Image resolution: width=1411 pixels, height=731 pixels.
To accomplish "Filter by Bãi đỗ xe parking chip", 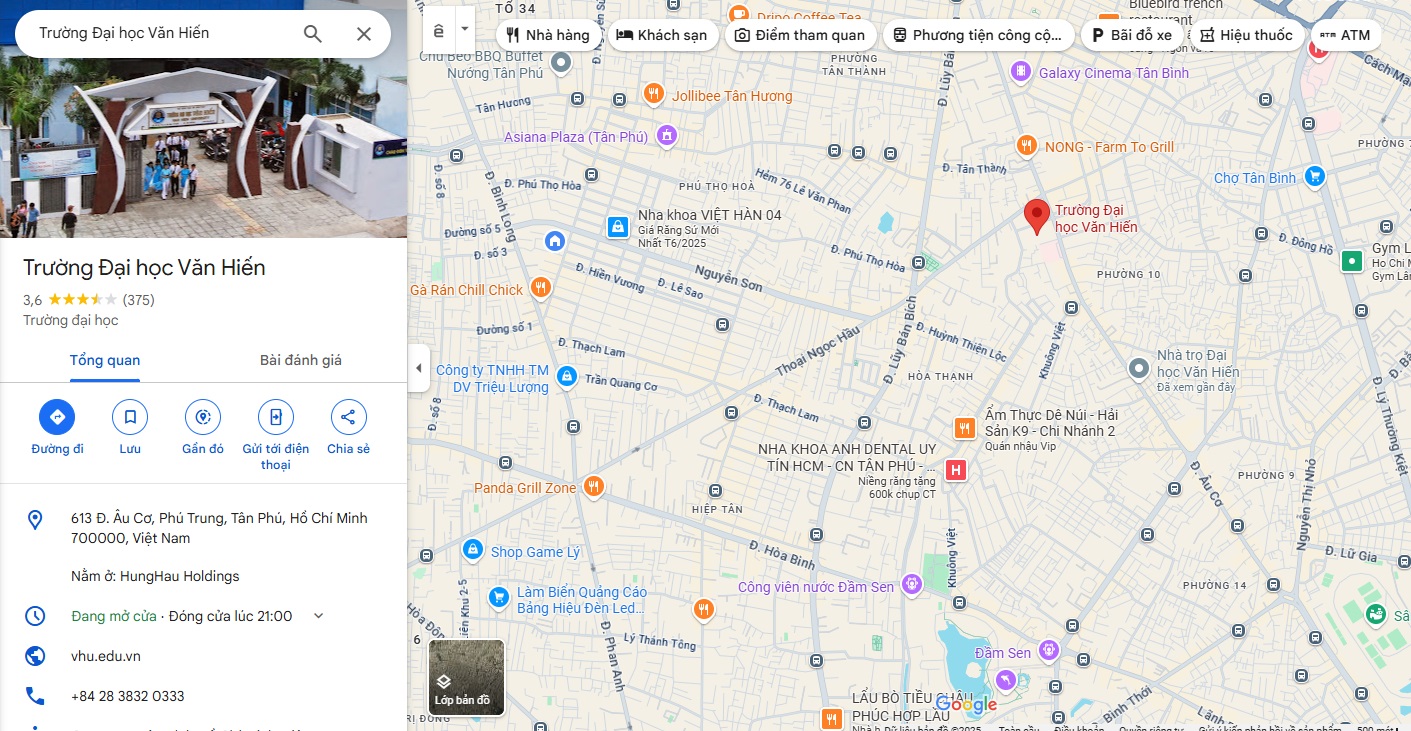I will coord(1132,35).
